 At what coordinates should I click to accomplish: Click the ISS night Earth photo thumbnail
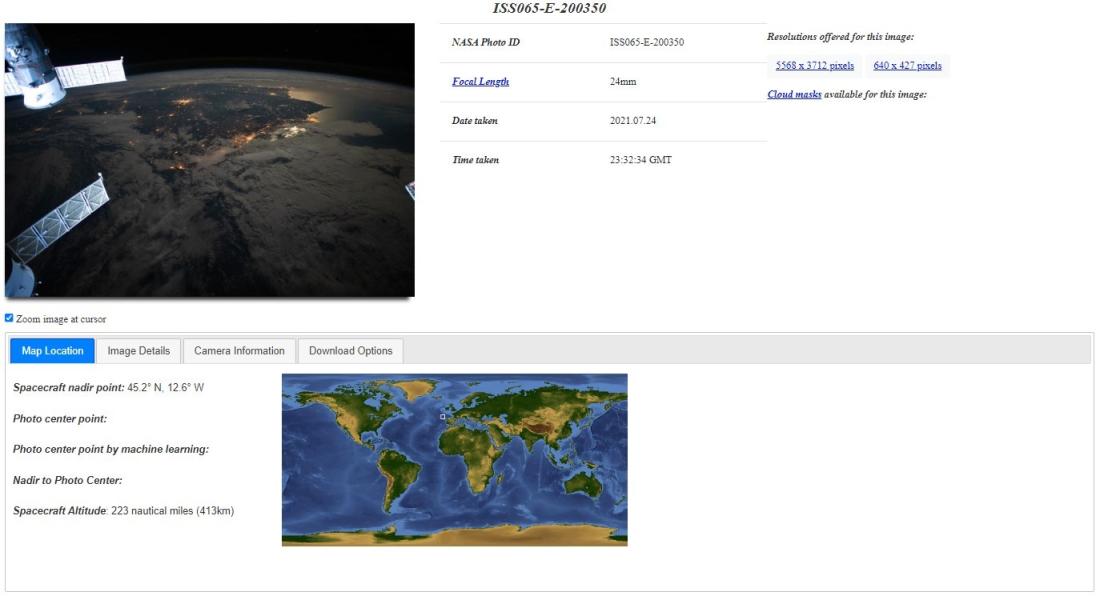[210, 160]
